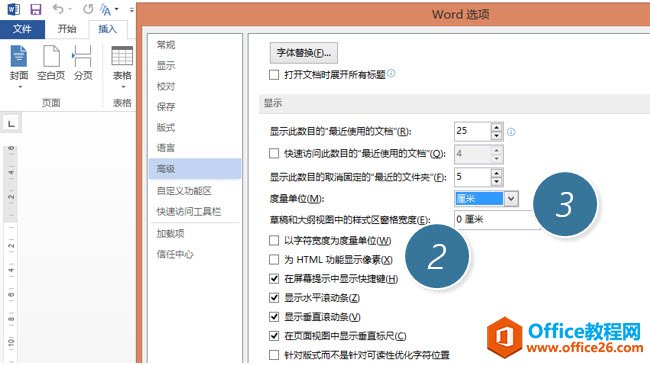
Task: Select the 插入 ribbon tab
Action: 107,29
